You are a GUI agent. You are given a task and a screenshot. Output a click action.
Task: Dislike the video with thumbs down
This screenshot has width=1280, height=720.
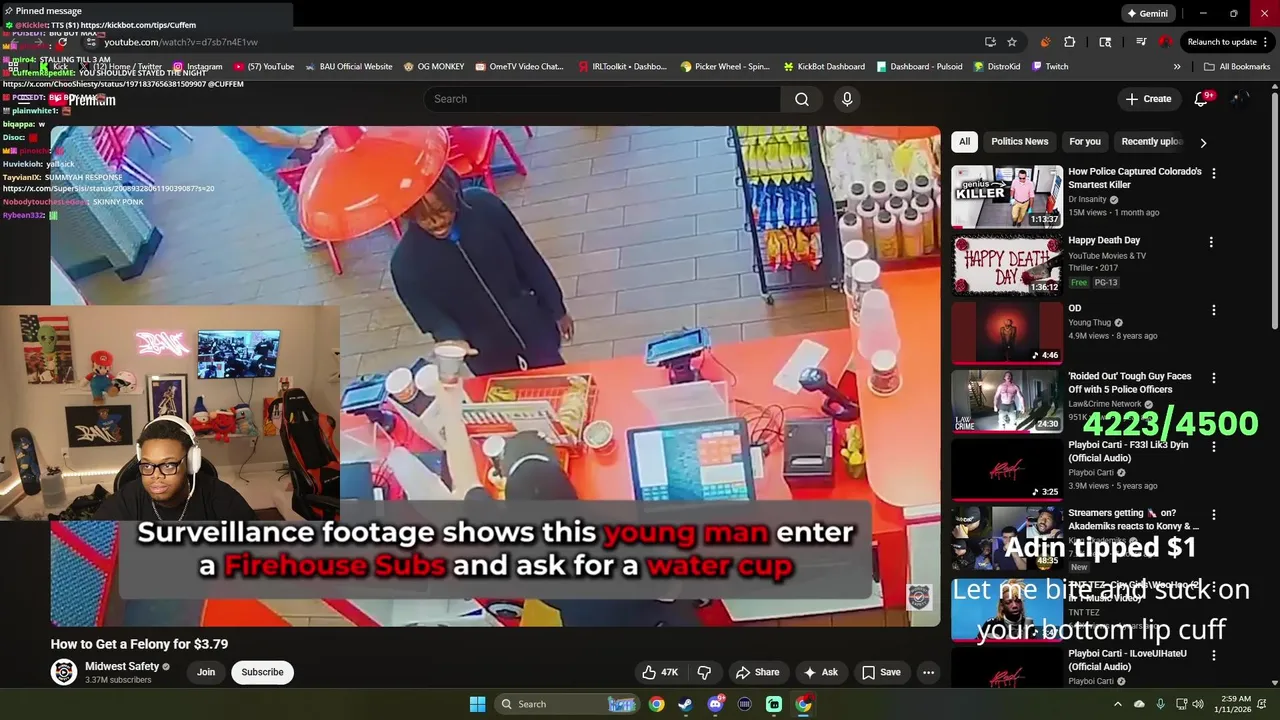[x=704, y=672]
